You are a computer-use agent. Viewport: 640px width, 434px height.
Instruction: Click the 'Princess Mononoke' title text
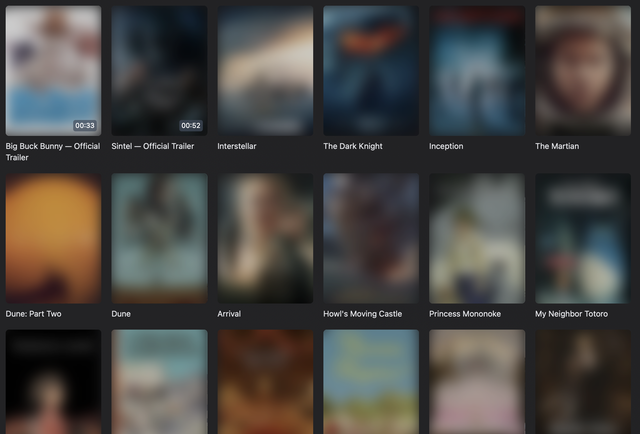465,314
